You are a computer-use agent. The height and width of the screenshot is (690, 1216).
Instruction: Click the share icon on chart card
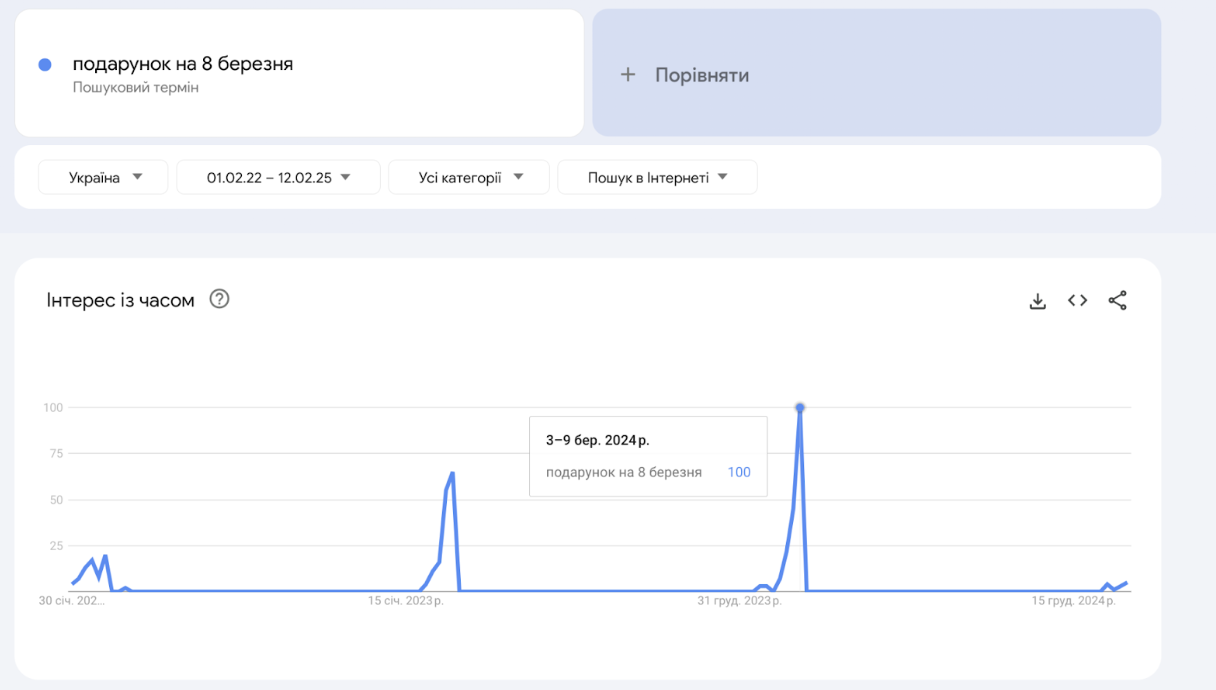[1117, 300]
